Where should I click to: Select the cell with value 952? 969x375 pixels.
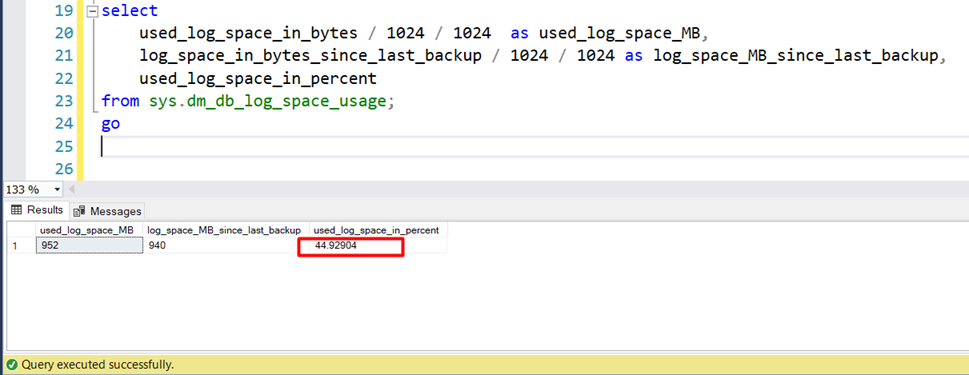pos(90,245)
